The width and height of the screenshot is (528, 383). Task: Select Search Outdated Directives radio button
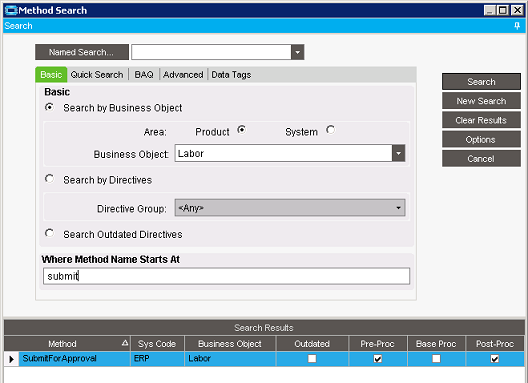(x=50, y=233)
